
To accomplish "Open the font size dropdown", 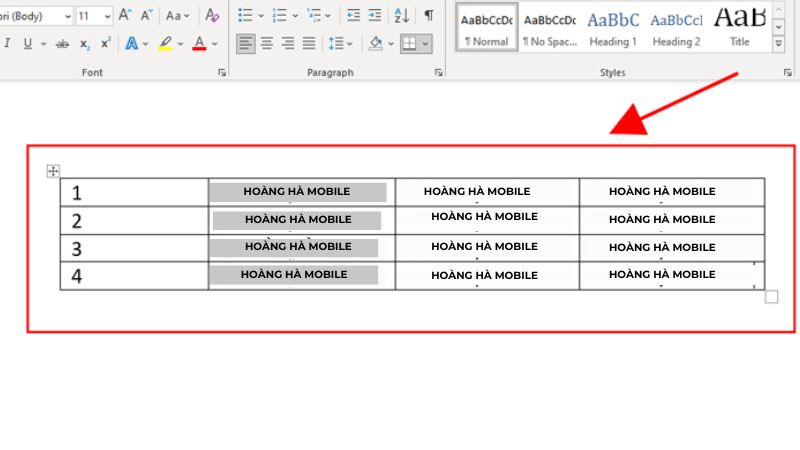I will [x=107, y=16].
